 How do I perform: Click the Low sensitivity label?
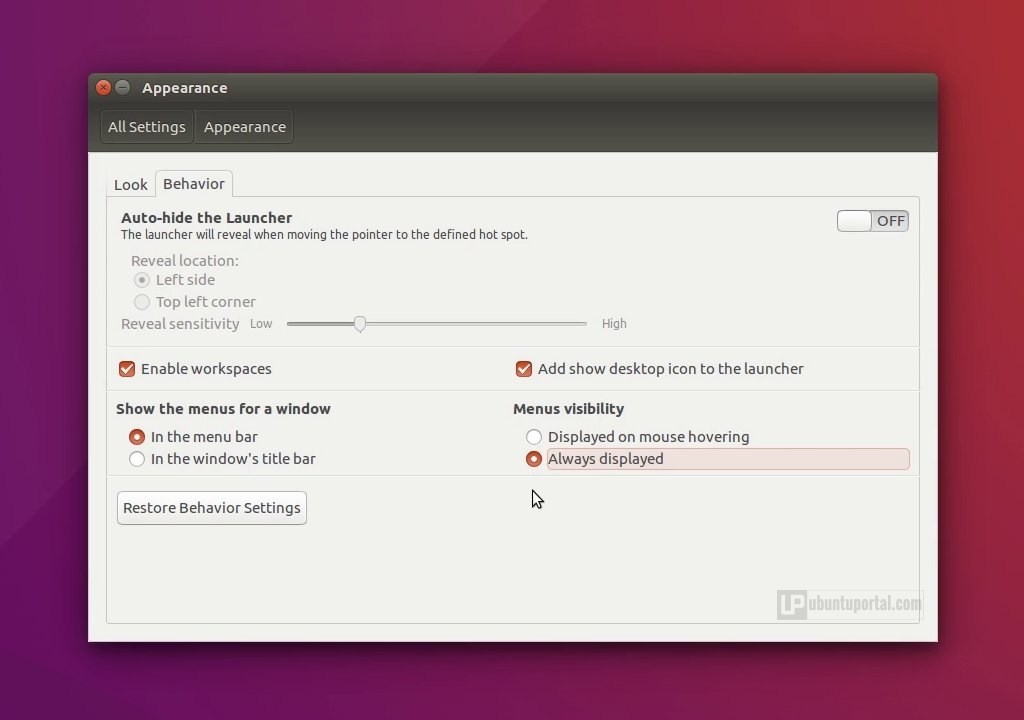point(261,323)
